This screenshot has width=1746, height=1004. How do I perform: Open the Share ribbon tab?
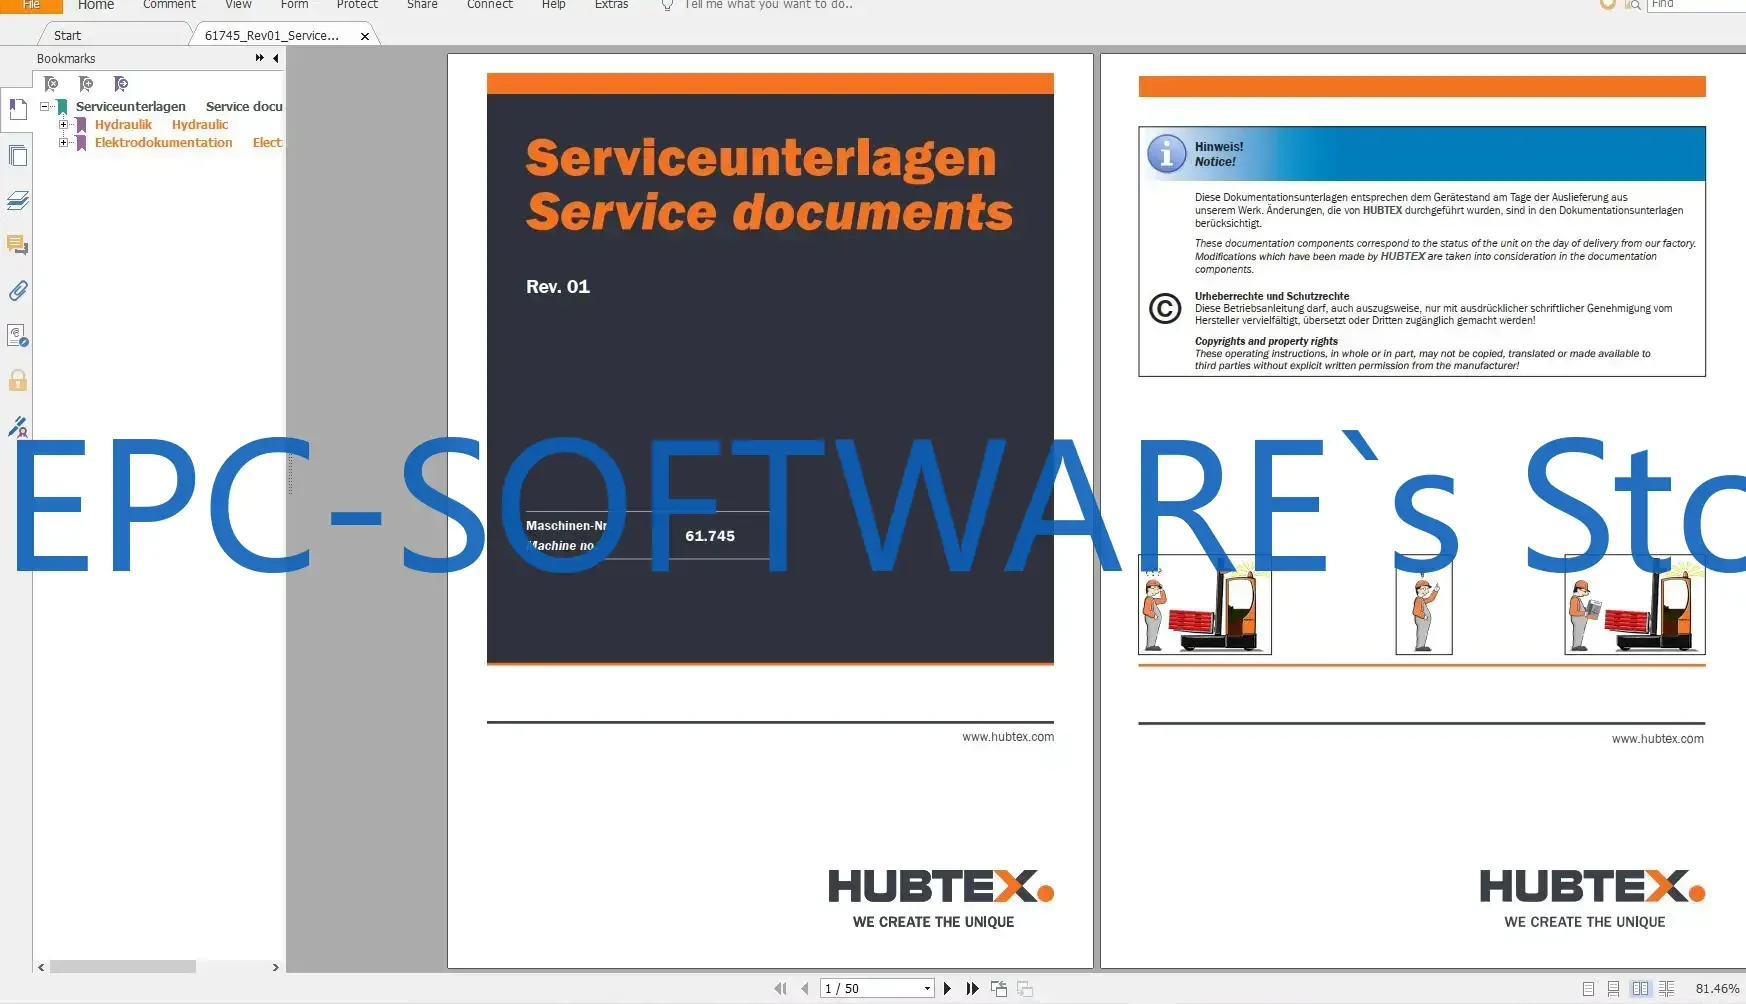pyautogui.click(x=422, y=5)
